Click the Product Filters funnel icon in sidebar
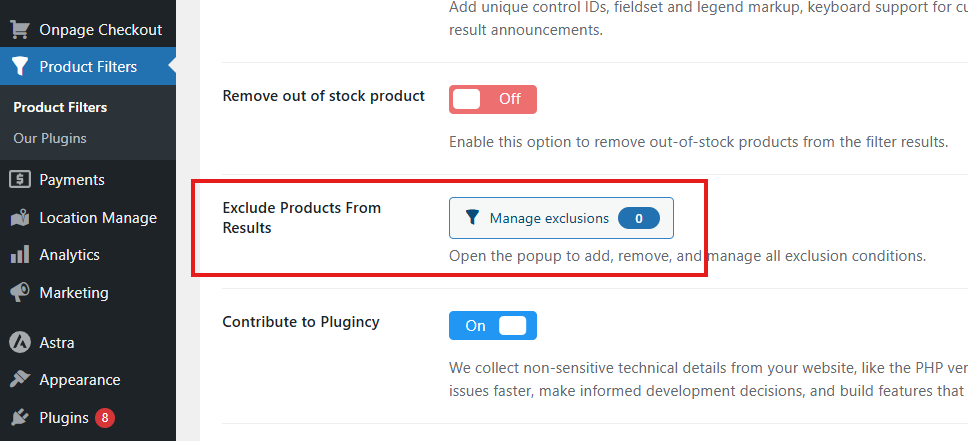 pyautogui.click(x=19, y=67)
